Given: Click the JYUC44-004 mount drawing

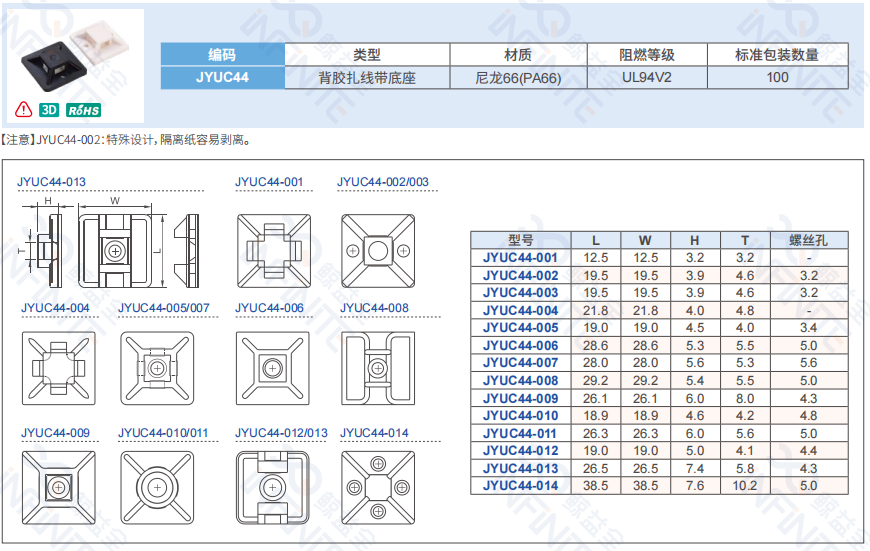Looking at the screenshot, I should tap(58, 367).
